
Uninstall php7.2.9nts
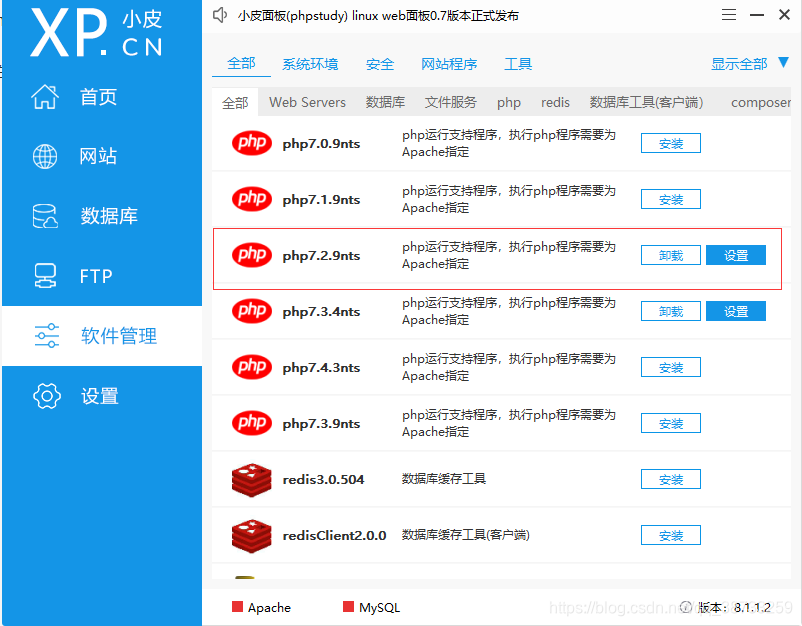pos(671,255)
